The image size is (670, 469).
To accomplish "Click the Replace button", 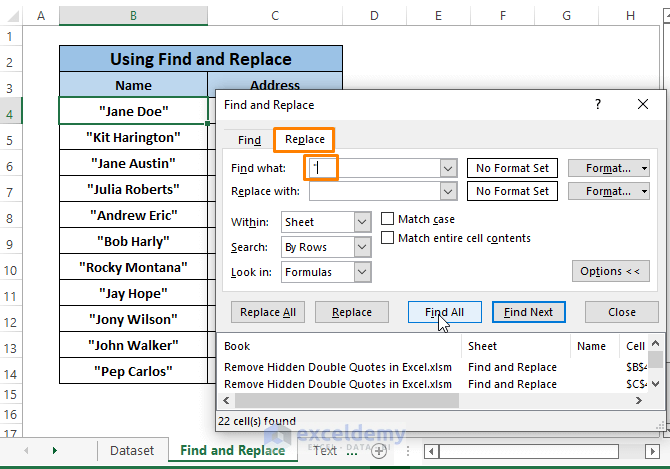I will (x=352, y=312).
